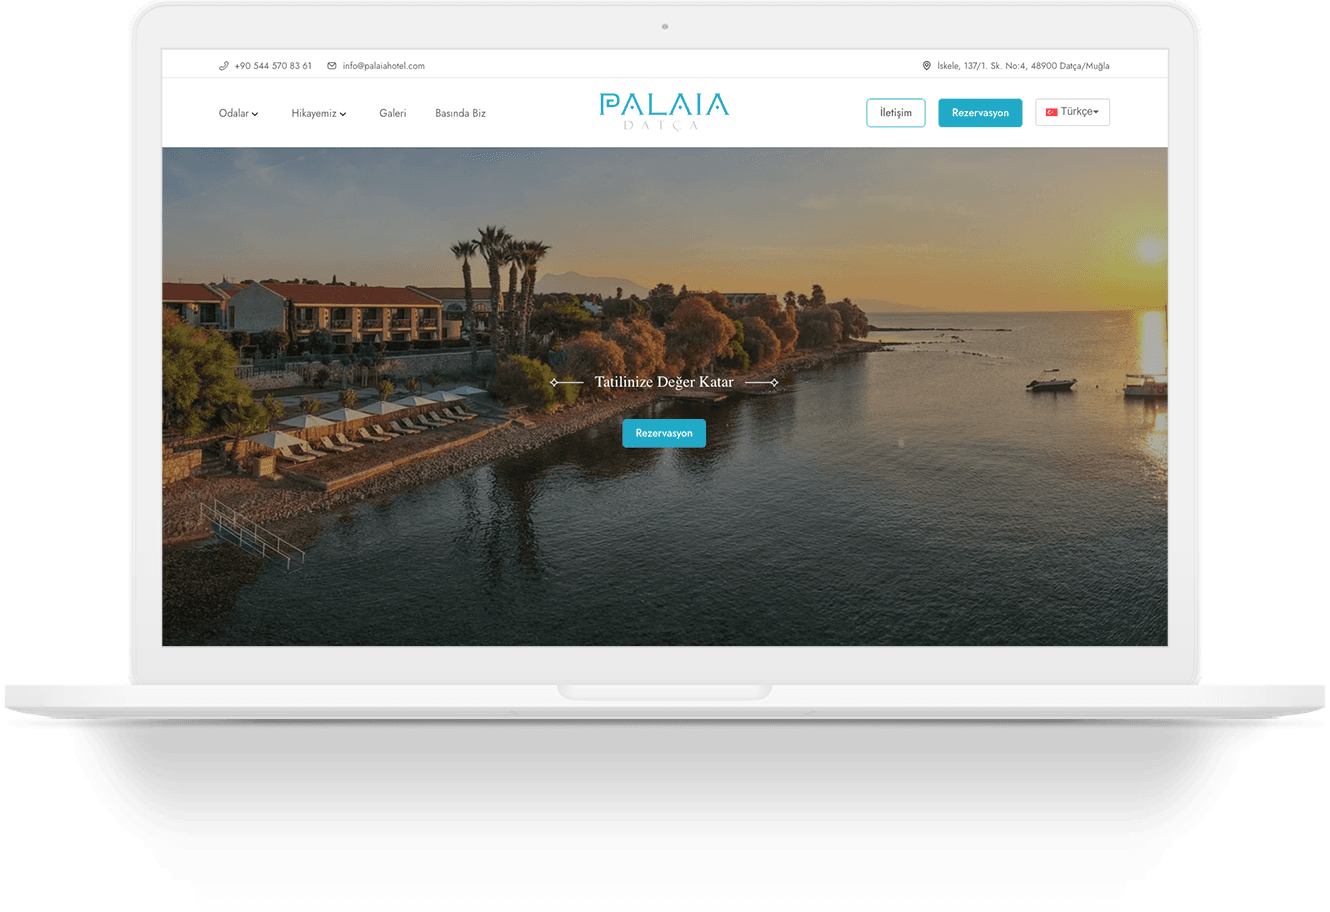Viewport: 1330px width, 912px height.
Task: Expand the Hikayemiz dropdown menu
Action: click(x=319, y=114)
